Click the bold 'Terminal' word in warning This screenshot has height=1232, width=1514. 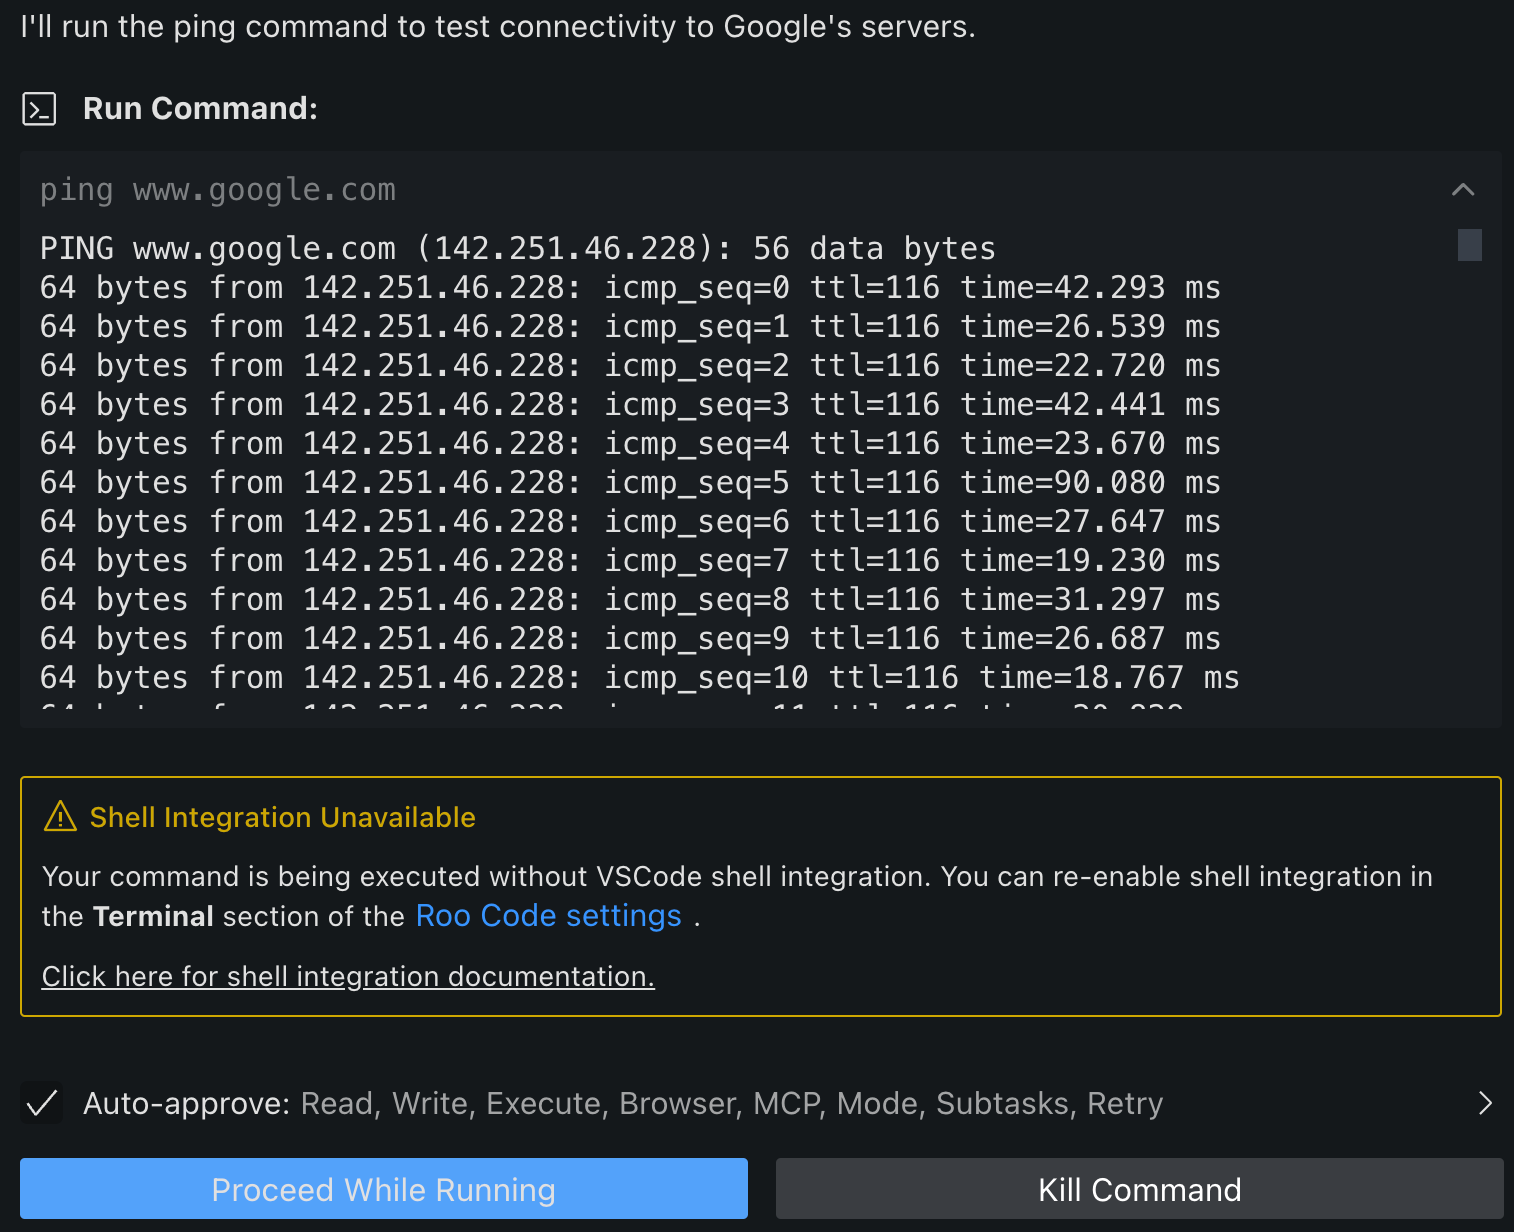pos(153,916)
